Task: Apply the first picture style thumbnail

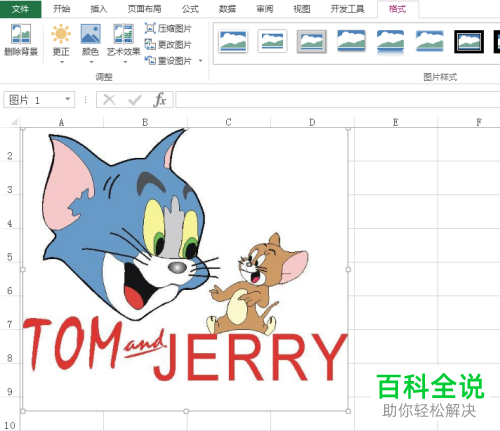Action: (233, 41)
